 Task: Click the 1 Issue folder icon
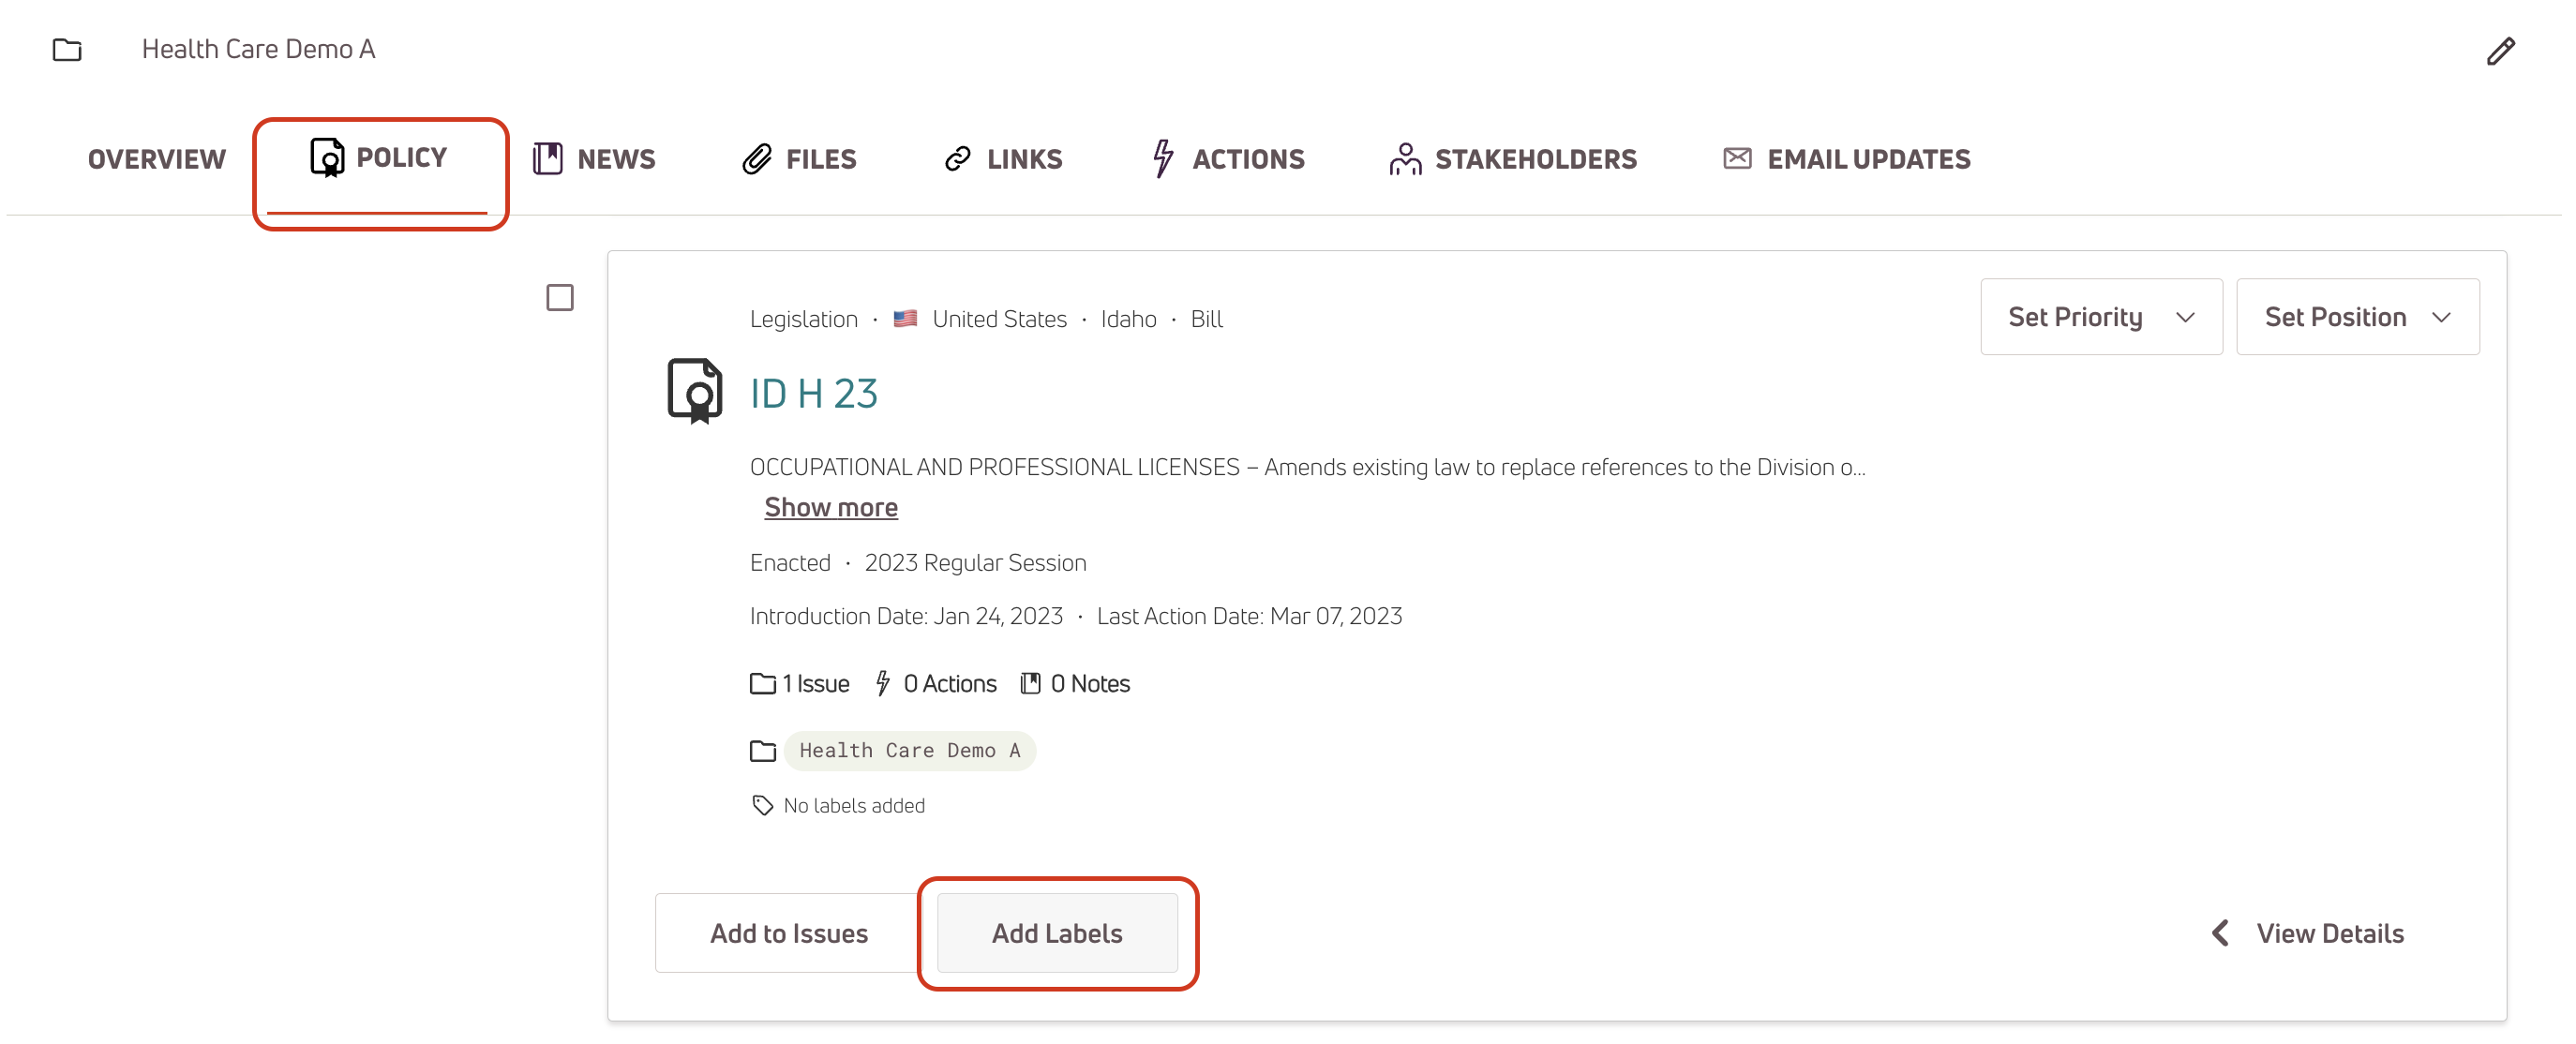tap(763, 683)
